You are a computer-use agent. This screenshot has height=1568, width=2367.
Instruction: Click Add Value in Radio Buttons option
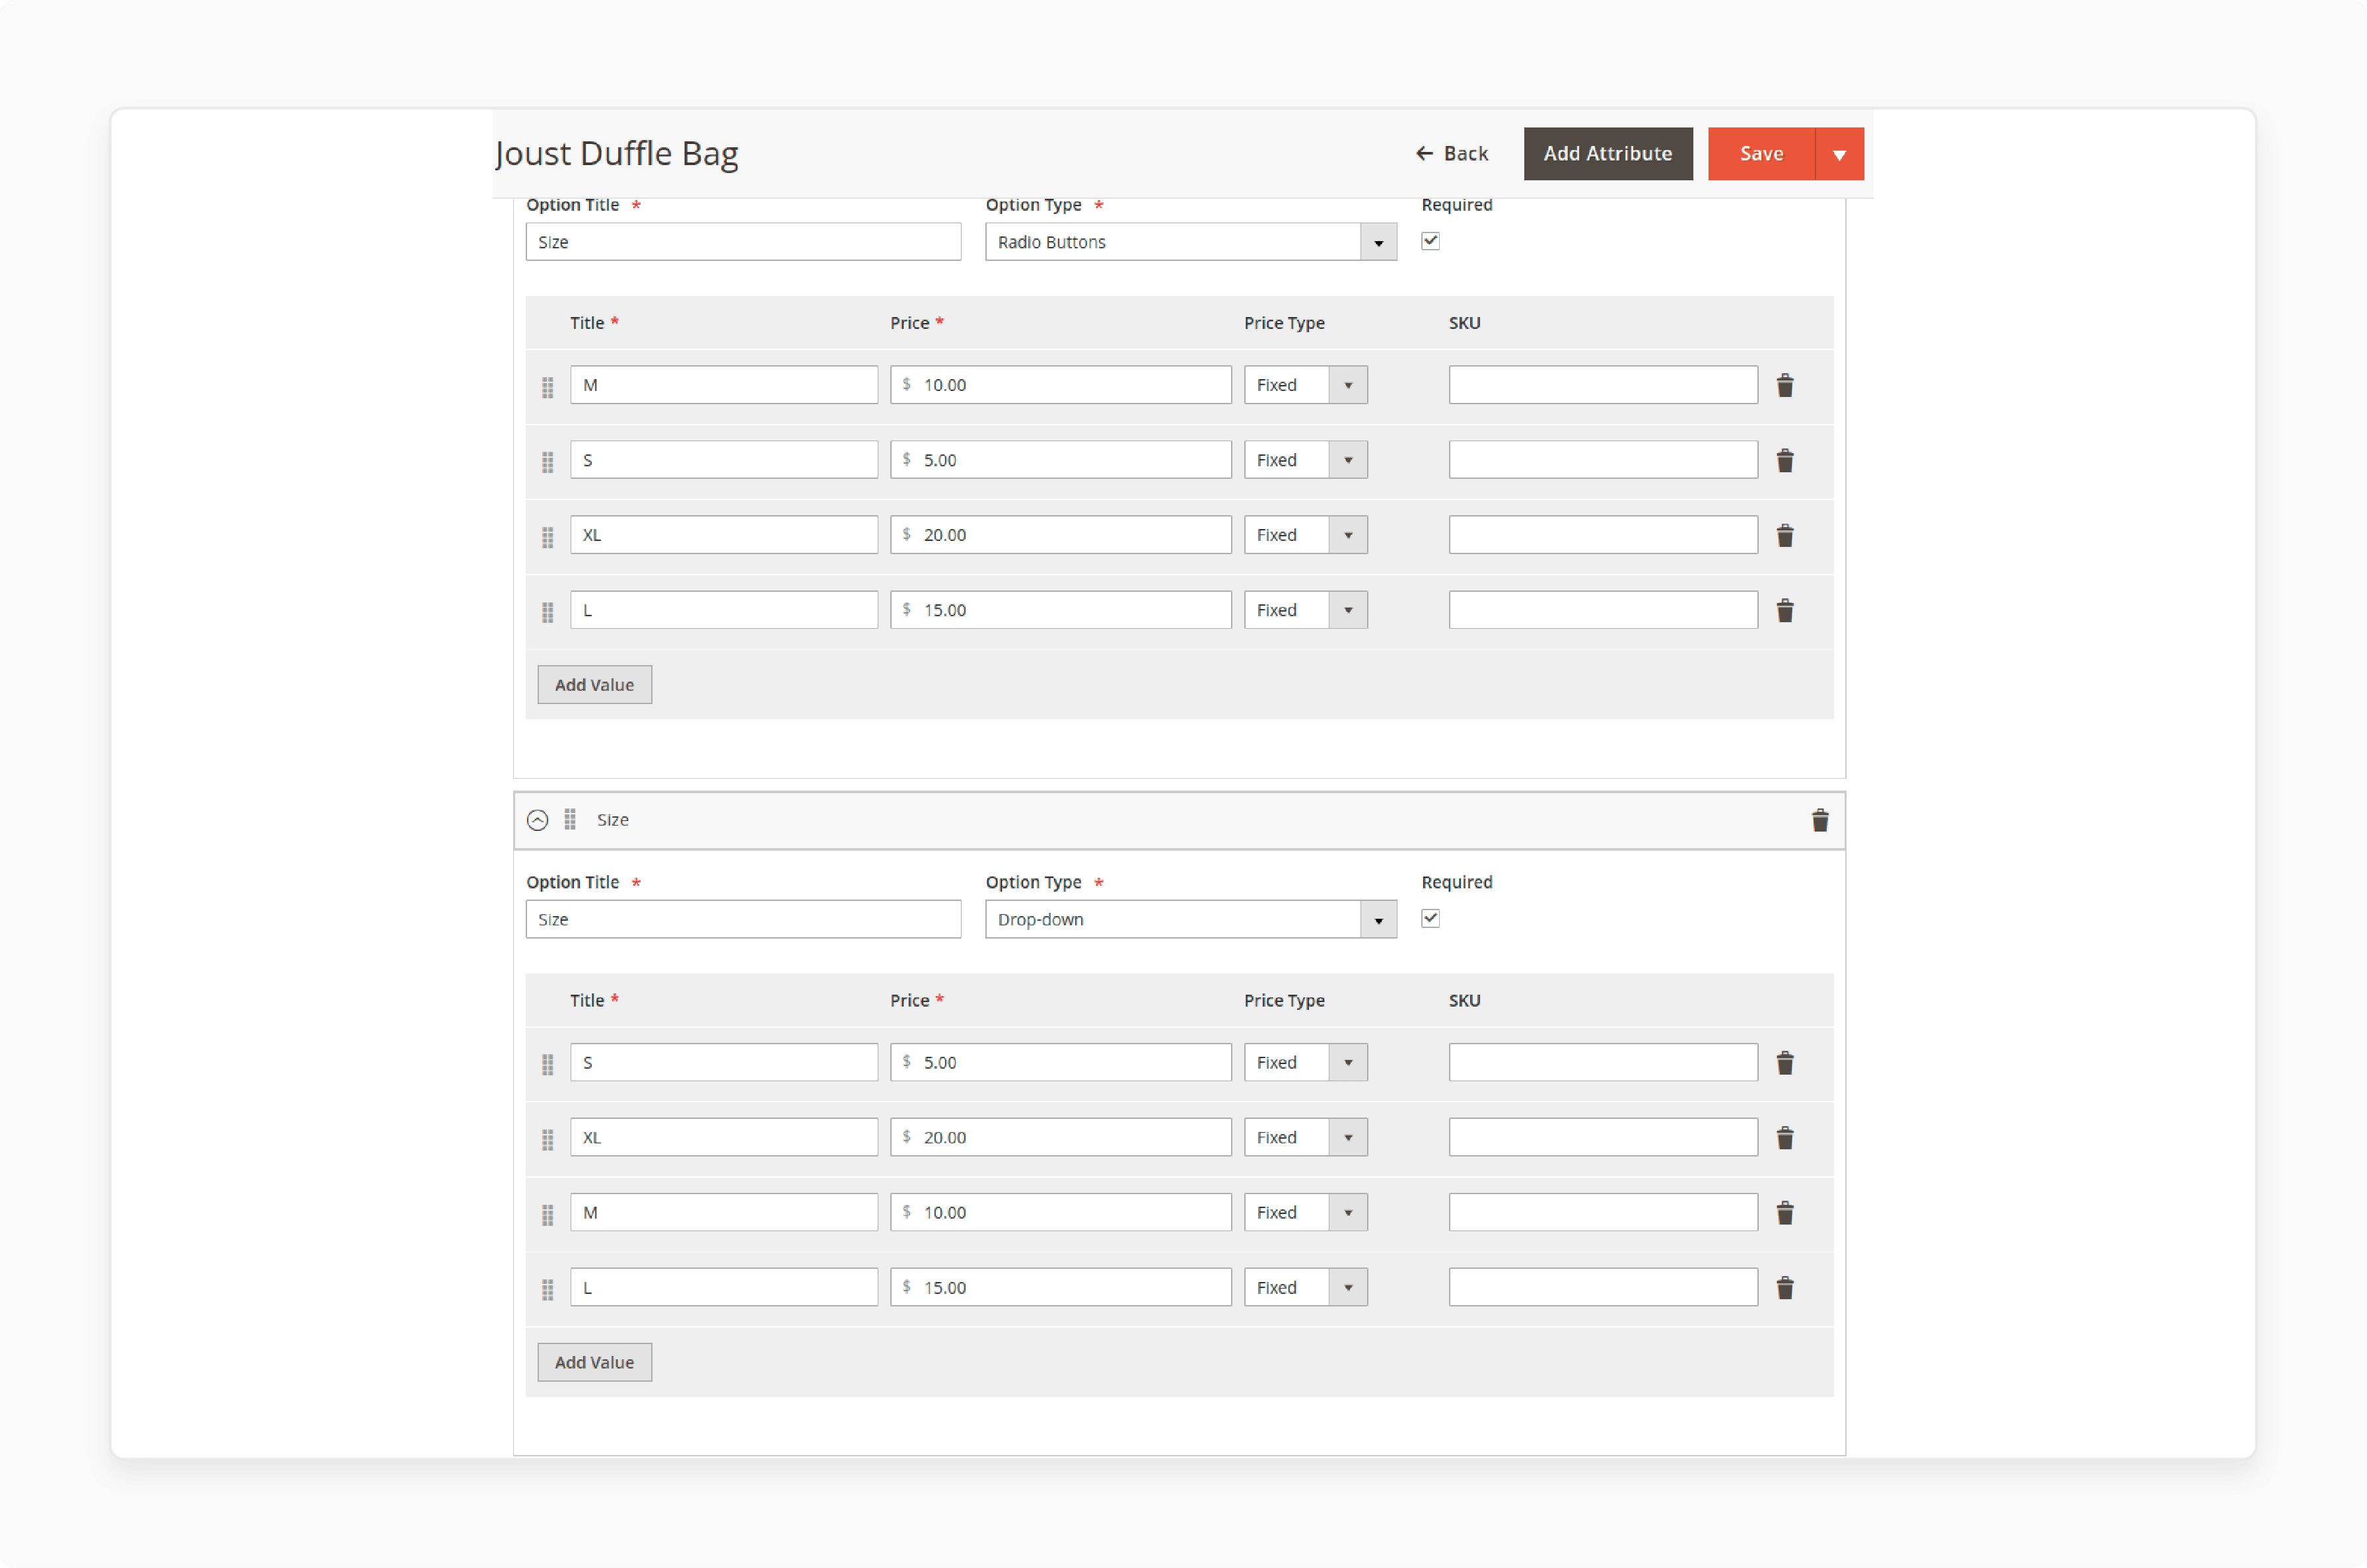coord(594,685)
